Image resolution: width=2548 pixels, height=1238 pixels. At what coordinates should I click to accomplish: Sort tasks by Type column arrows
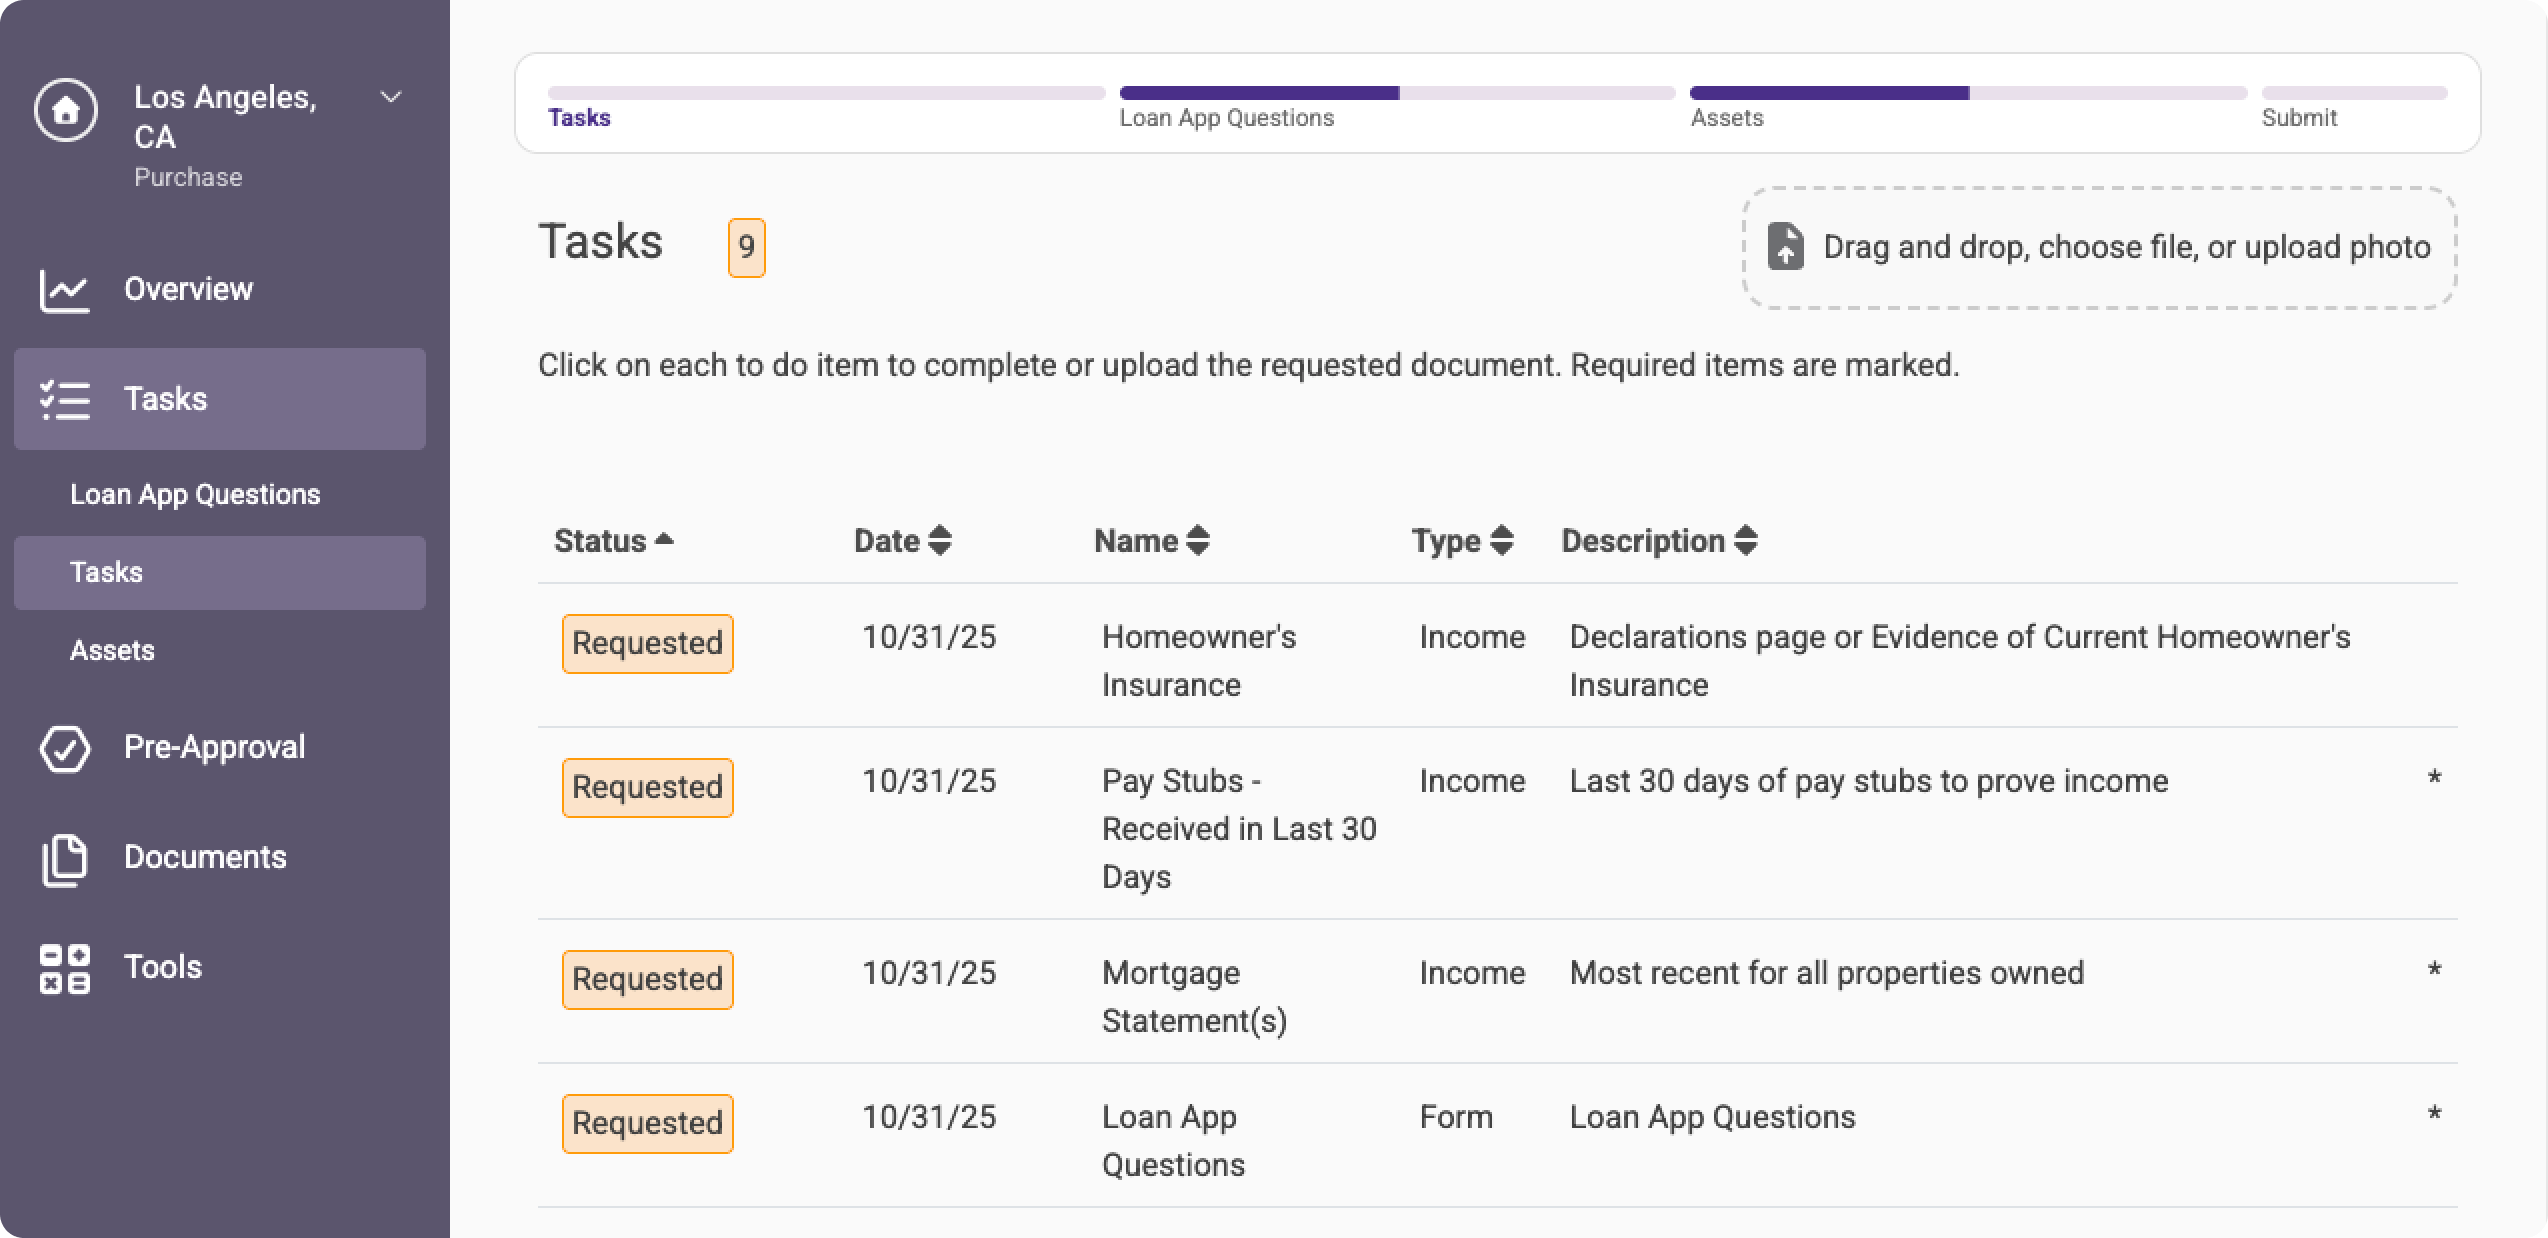(1501, 541)
